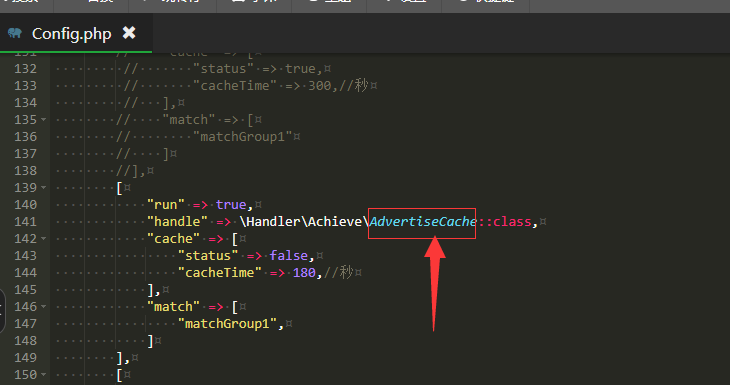Fold the "cache" array at line 142
The width and height of the screenshot is (730, 385).
click(43, 238)
